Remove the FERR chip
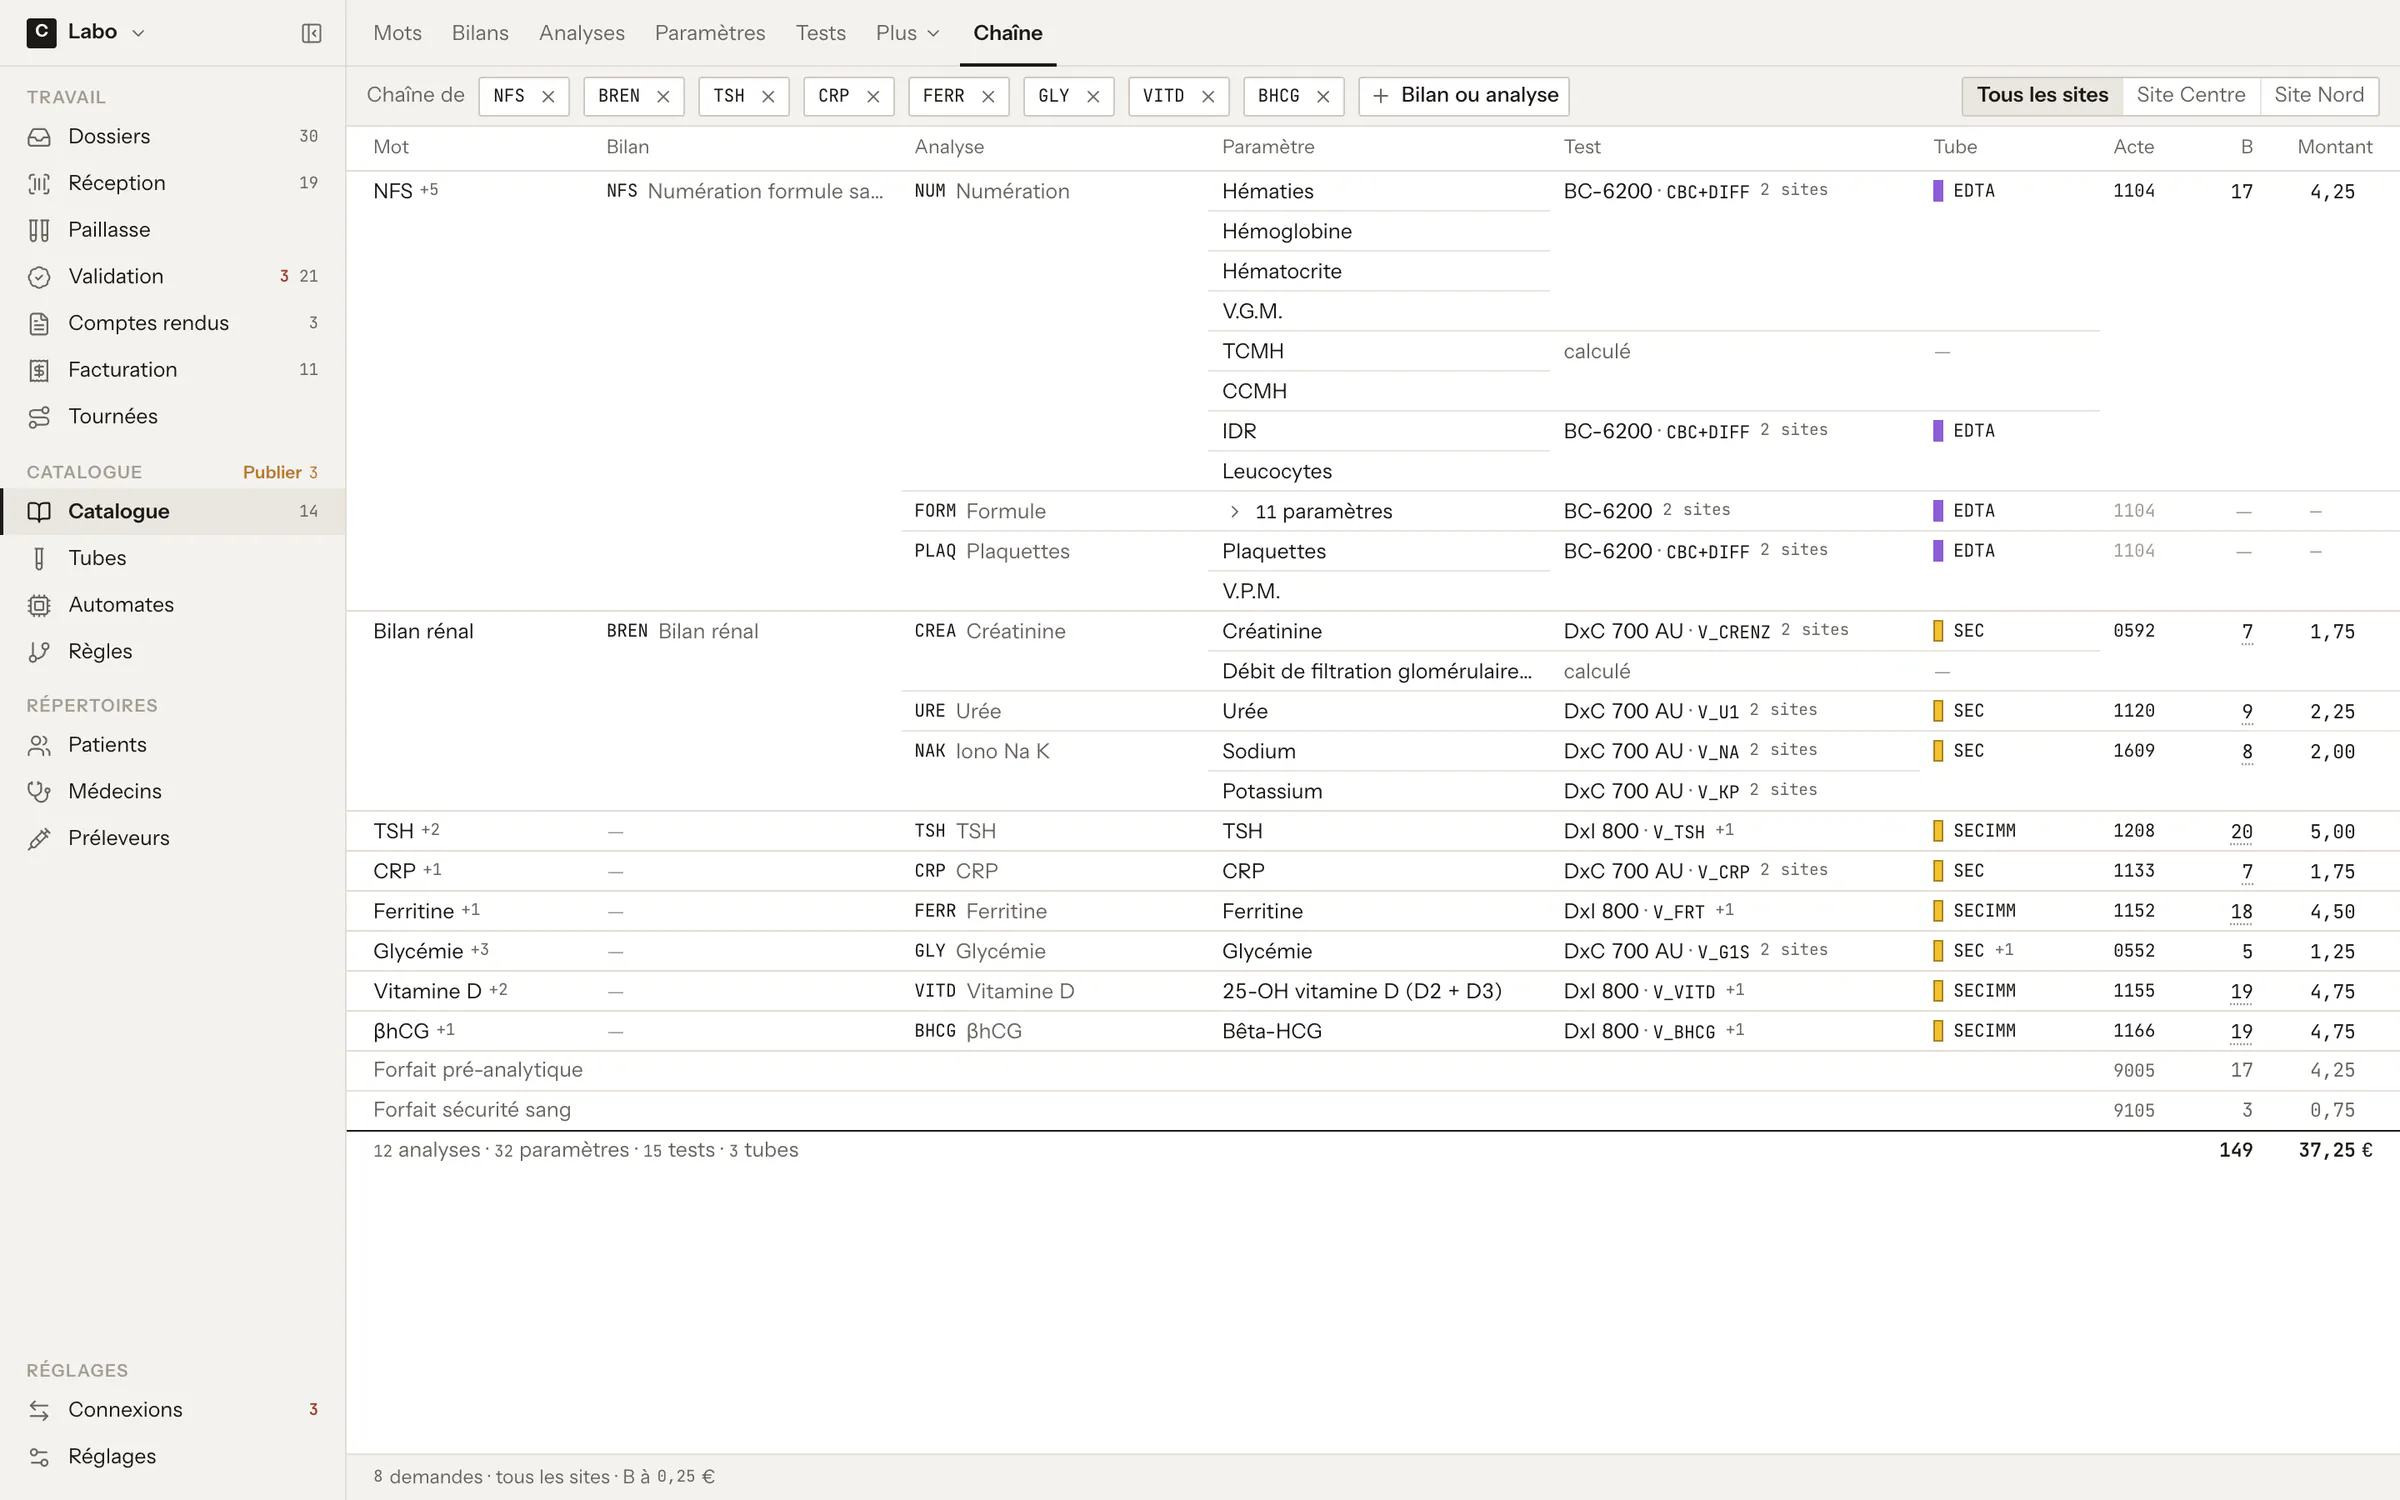Screen dimensions: 2400x1500 coord(988,96)
